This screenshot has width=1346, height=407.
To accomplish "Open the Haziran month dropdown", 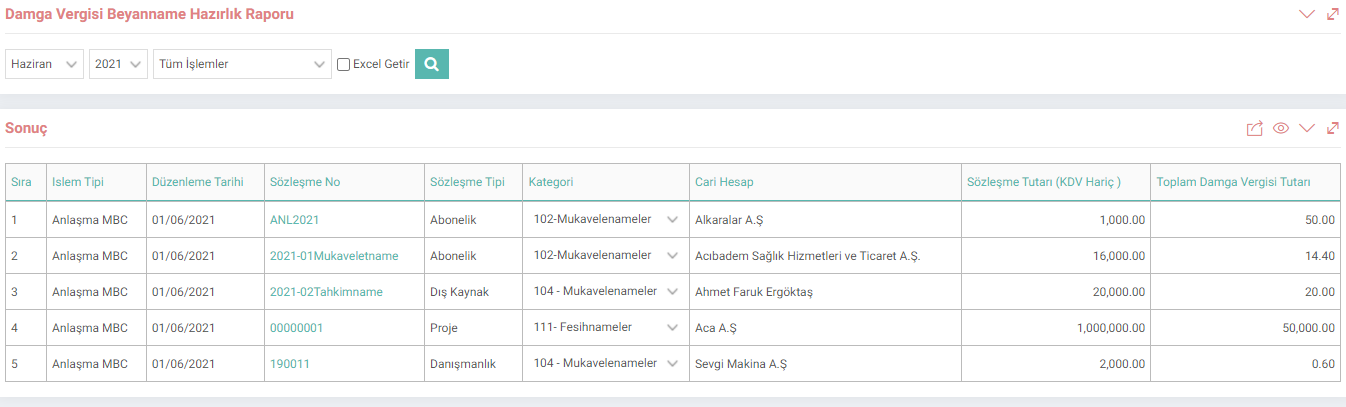I will [45, 64].
